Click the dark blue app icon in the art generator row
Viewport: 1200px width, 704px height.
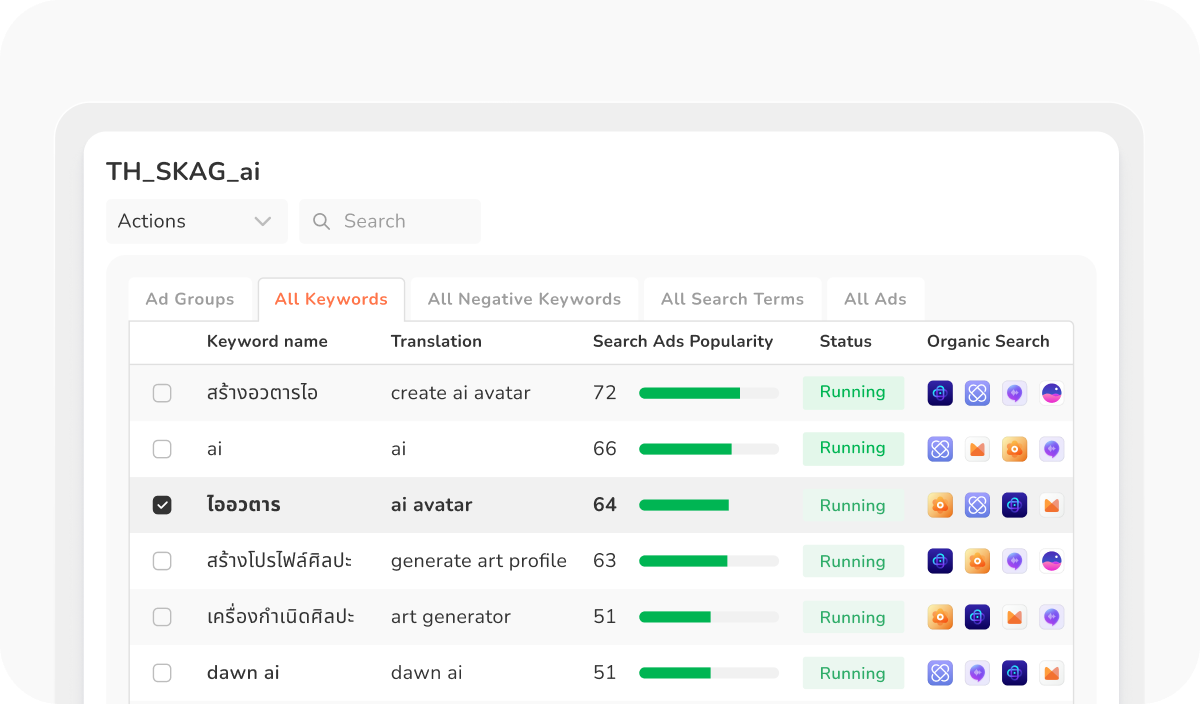coord(977,617)
